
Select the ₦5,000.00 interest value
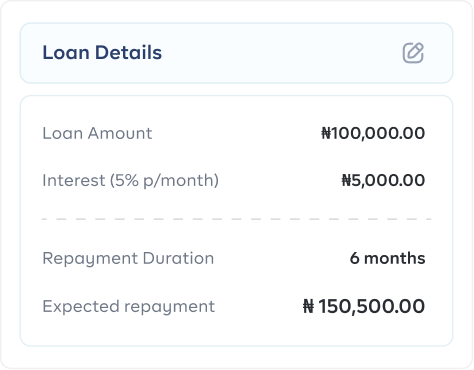(383, 181)
